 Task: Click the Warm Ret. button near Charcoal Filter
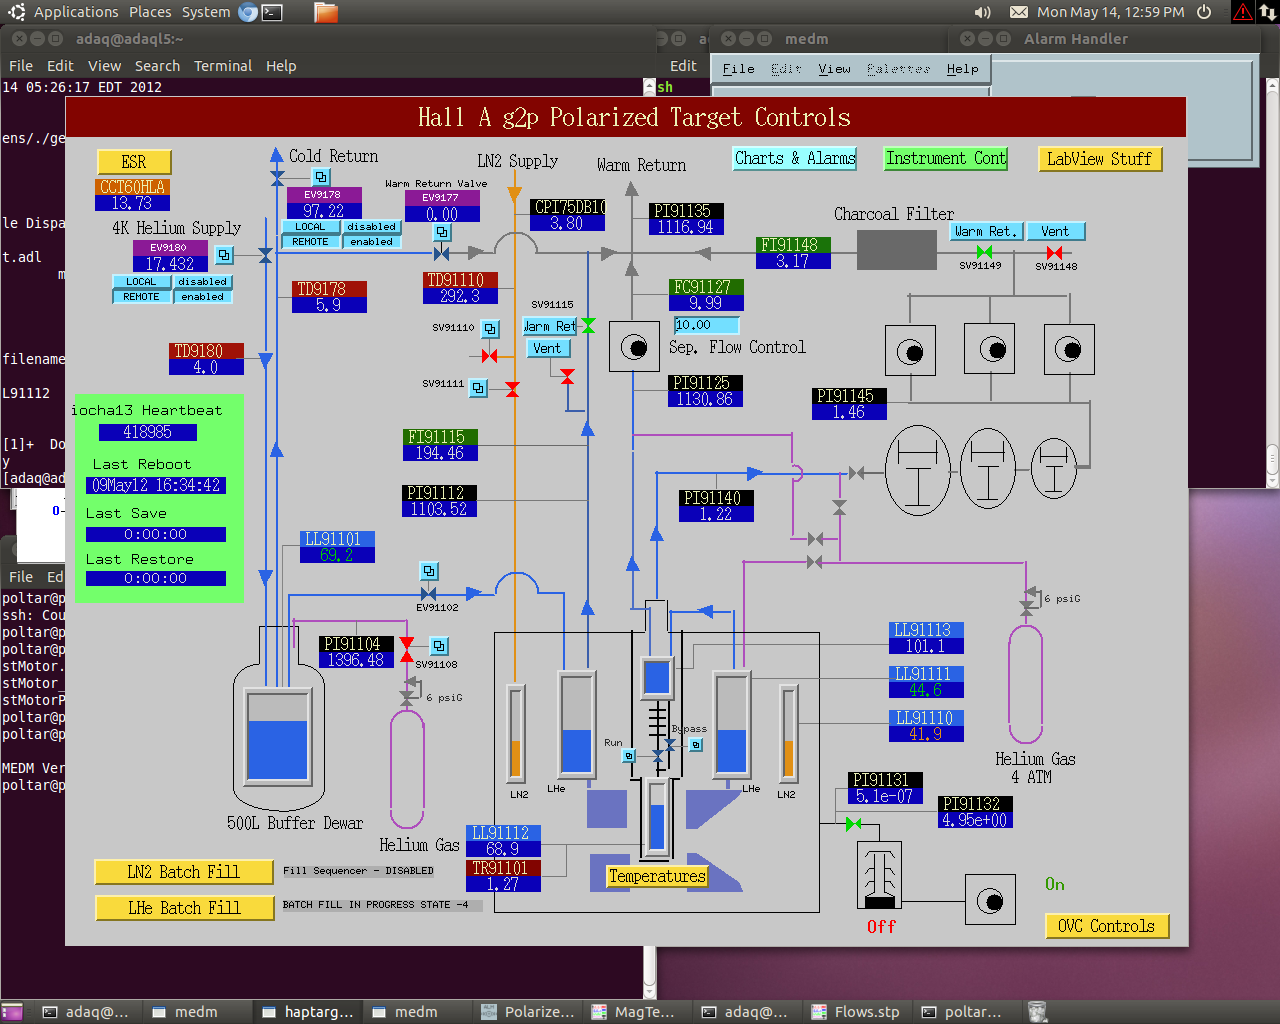986,231
